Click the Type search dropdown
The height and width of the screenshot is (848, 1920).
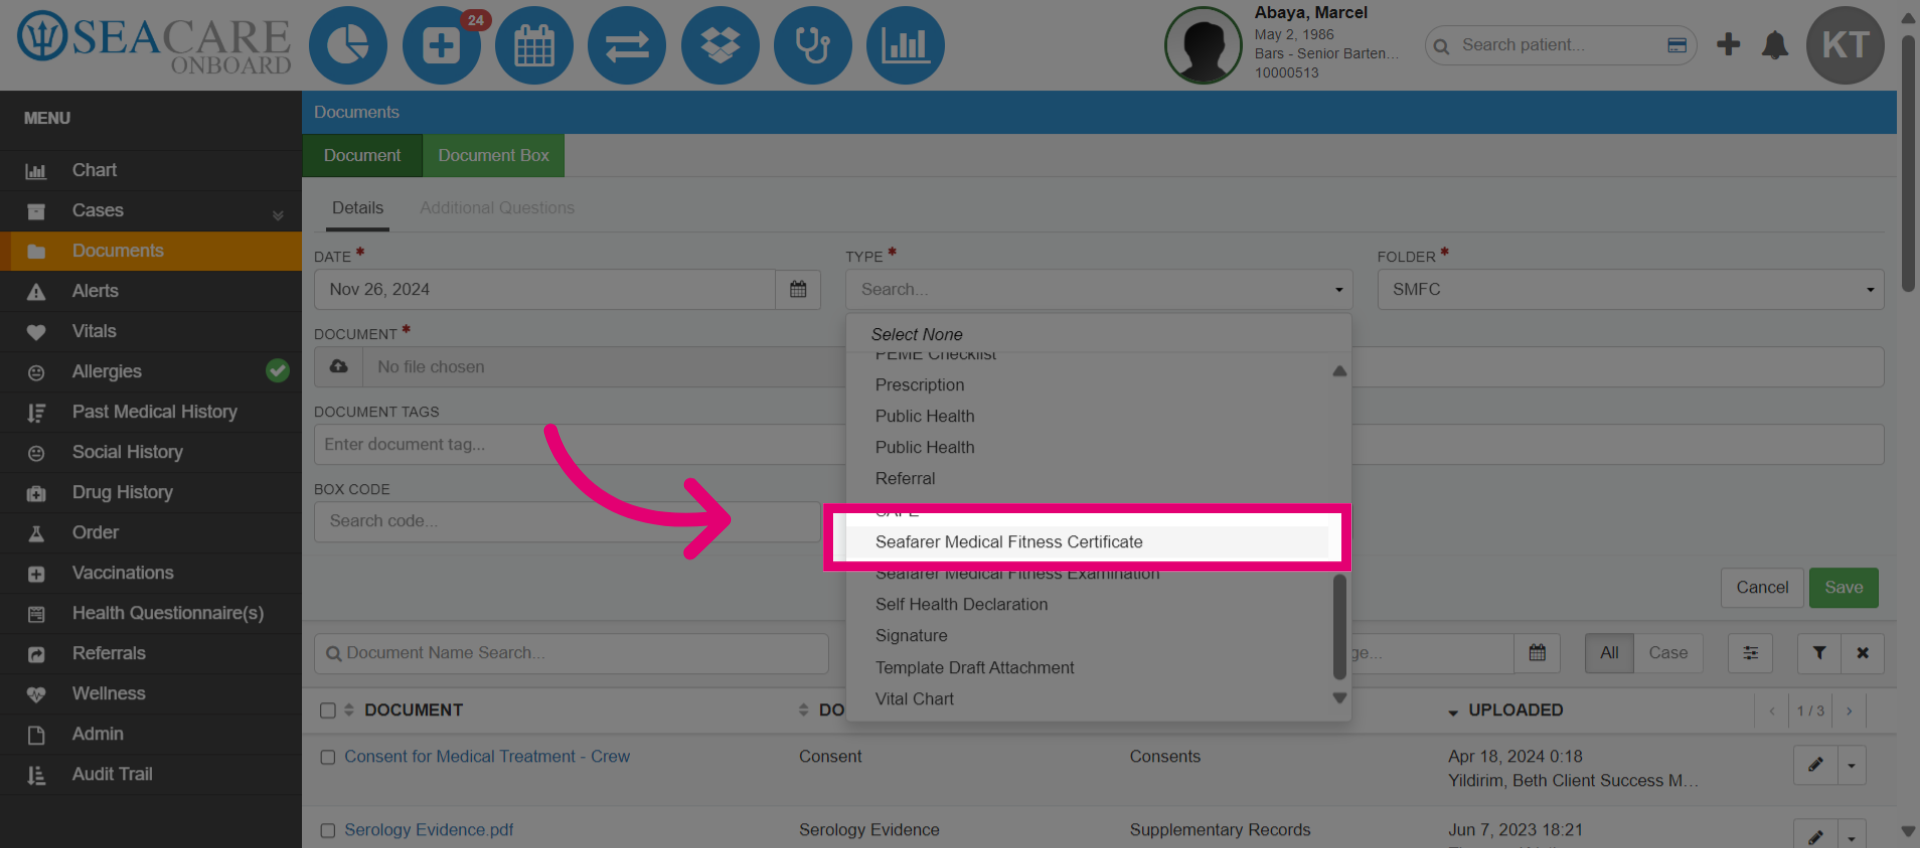[1098, 289]
